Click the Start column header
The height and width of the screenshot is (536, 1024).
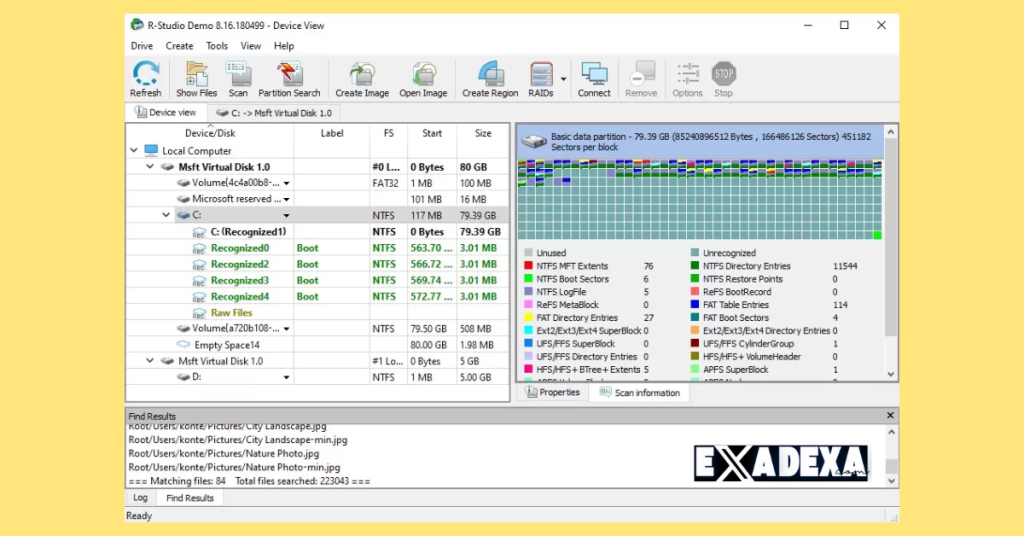[432, 133]
